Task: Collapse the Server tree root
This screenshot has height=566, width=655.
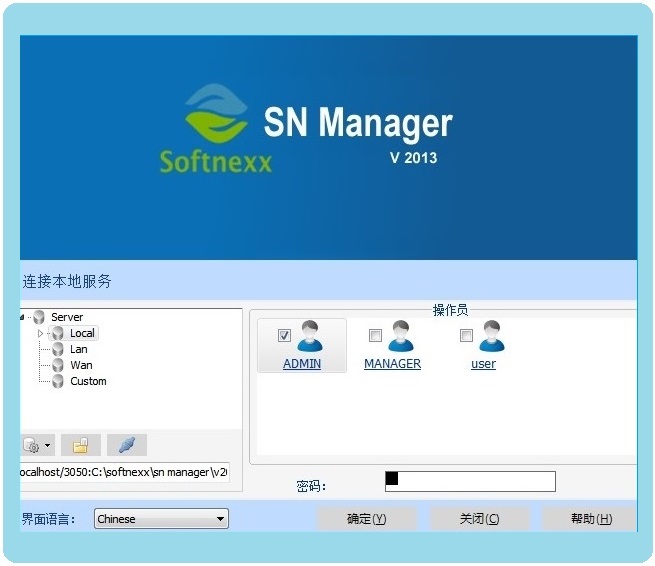Action: (x=22, y=317)
